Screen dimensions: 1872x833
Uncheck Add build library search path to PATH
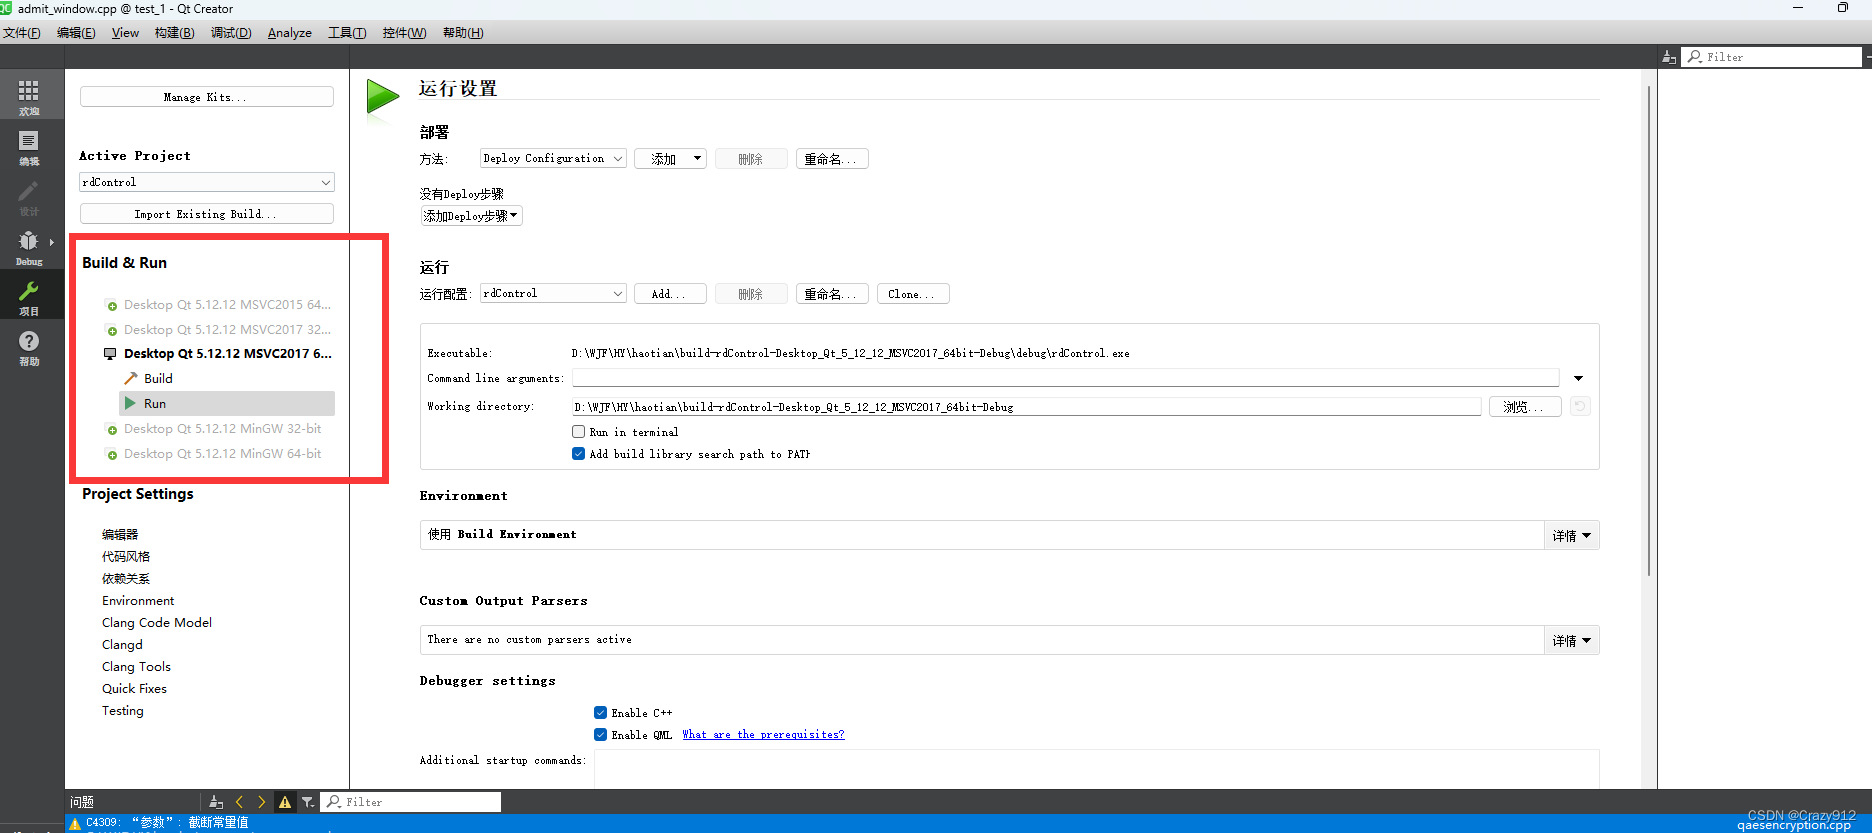578,454
